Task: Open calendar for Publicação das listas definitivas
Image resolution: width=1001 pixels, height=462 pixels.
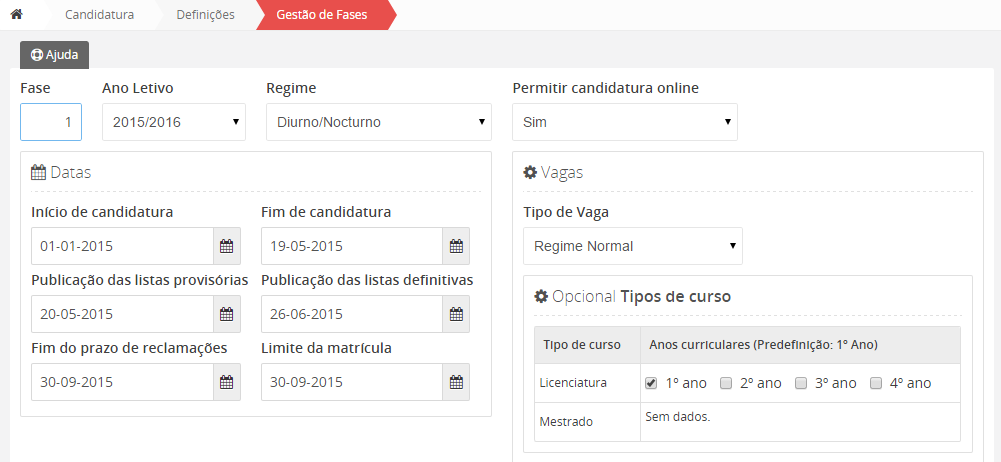Action: [x=456, y=314]
